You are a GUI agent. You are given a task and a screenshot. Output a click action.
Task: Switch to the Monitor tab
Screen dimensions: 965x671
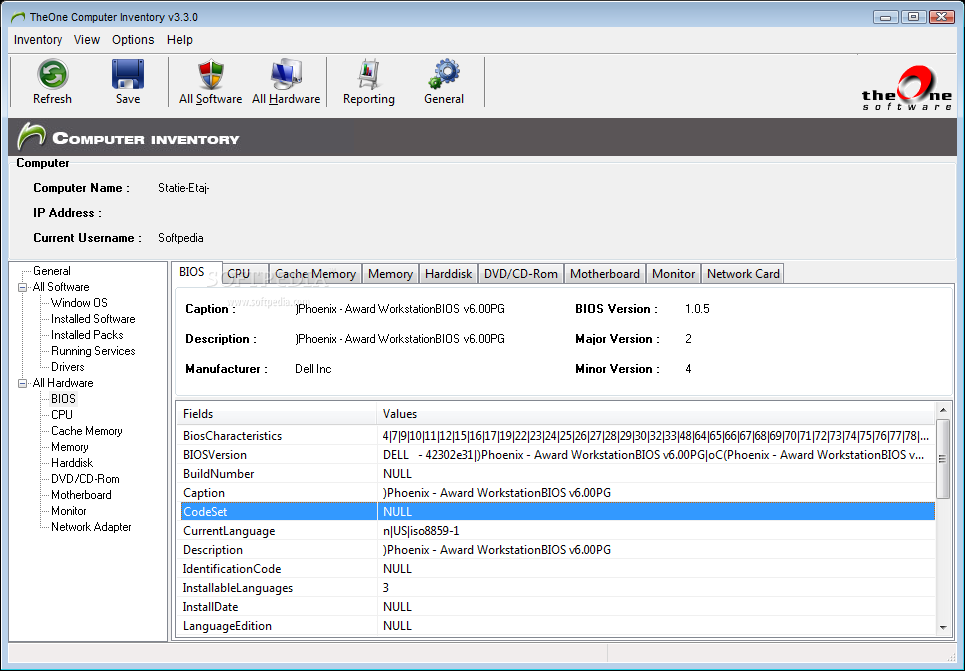(673, 273)
